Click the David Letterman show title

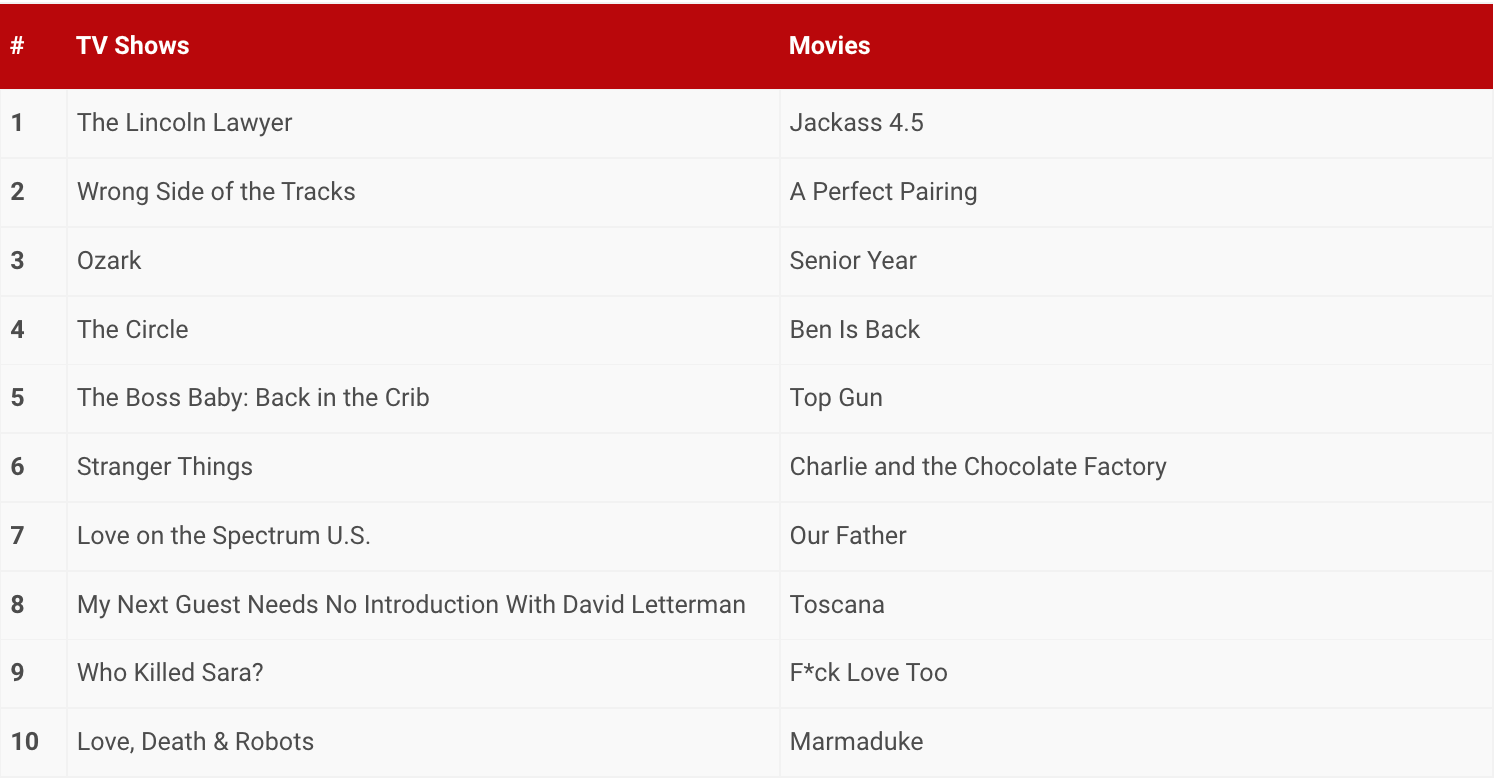(411, 605)
